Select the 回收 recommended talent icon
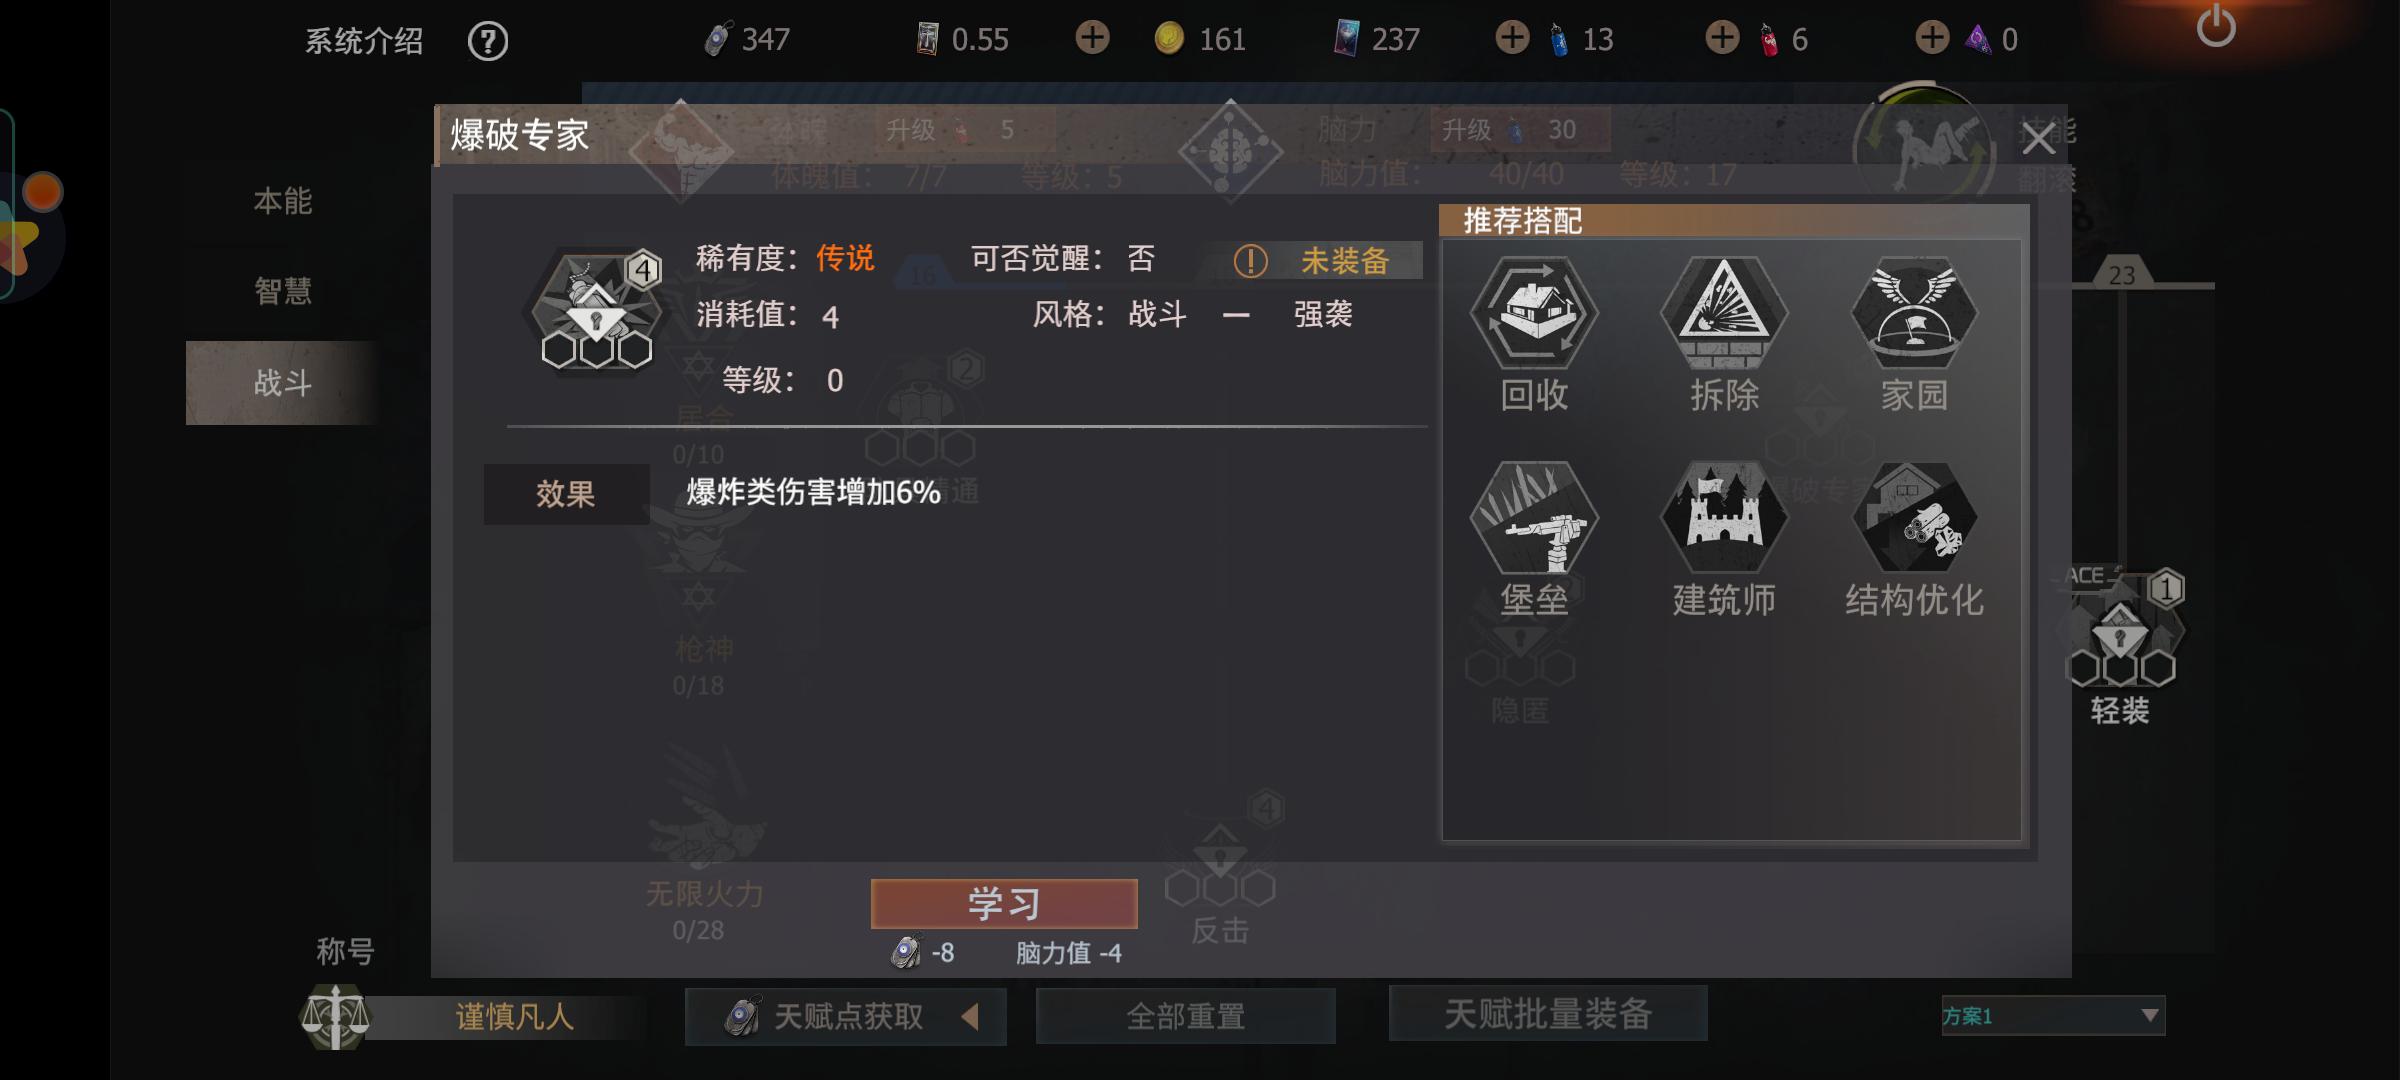 point(1534,313)
